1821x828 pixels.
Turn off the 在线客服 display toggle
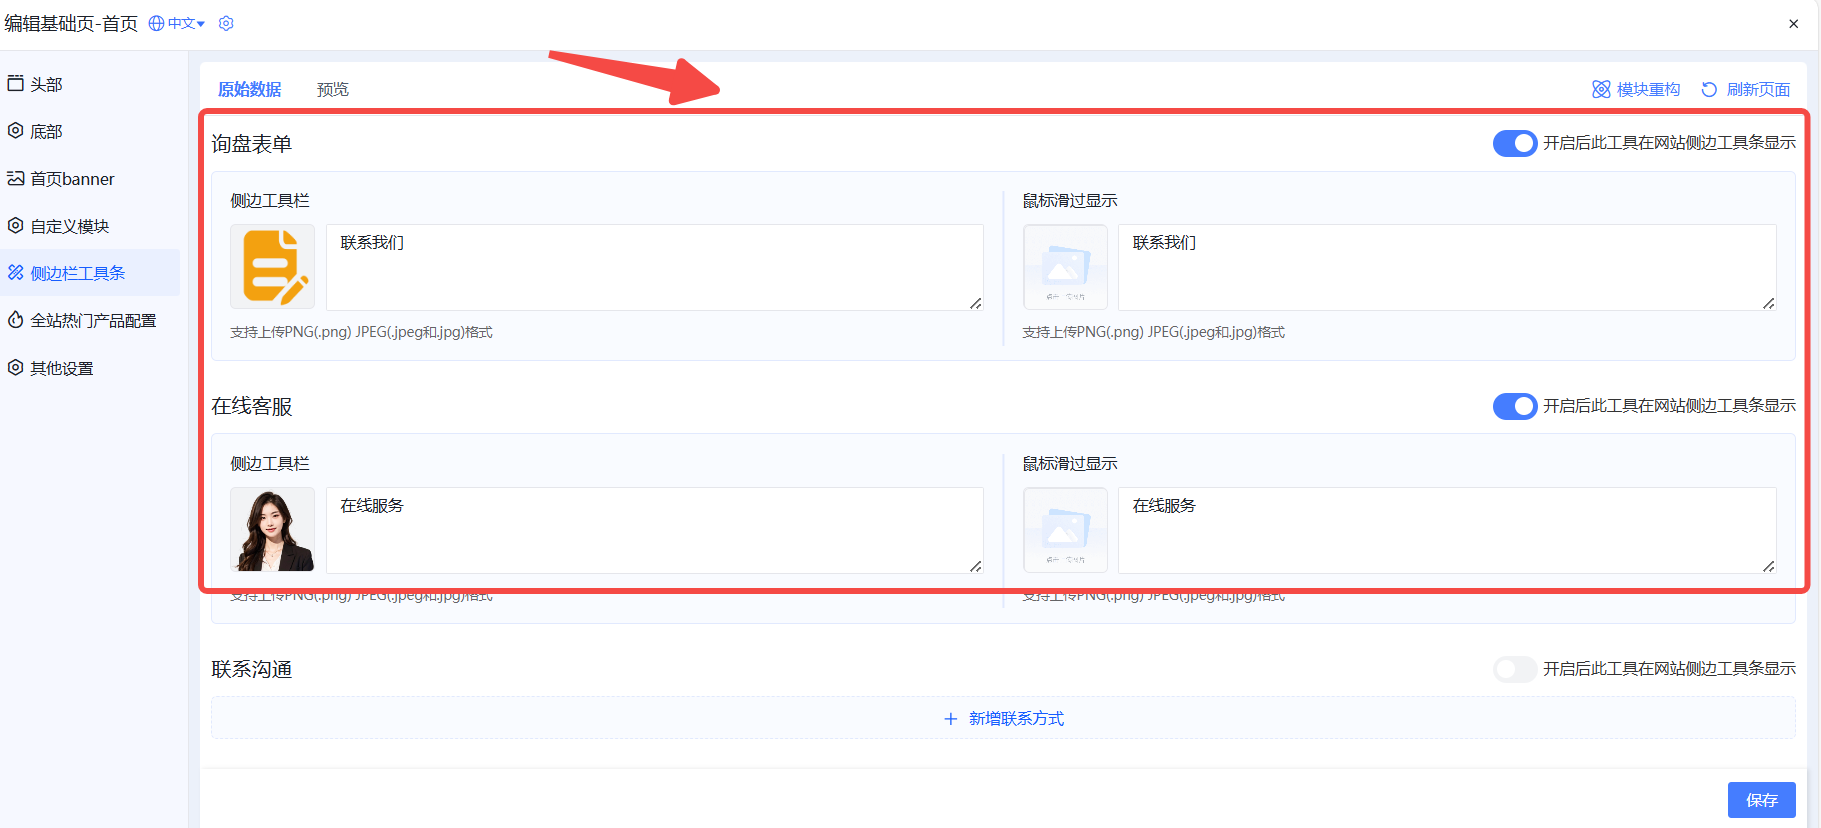1514,406
